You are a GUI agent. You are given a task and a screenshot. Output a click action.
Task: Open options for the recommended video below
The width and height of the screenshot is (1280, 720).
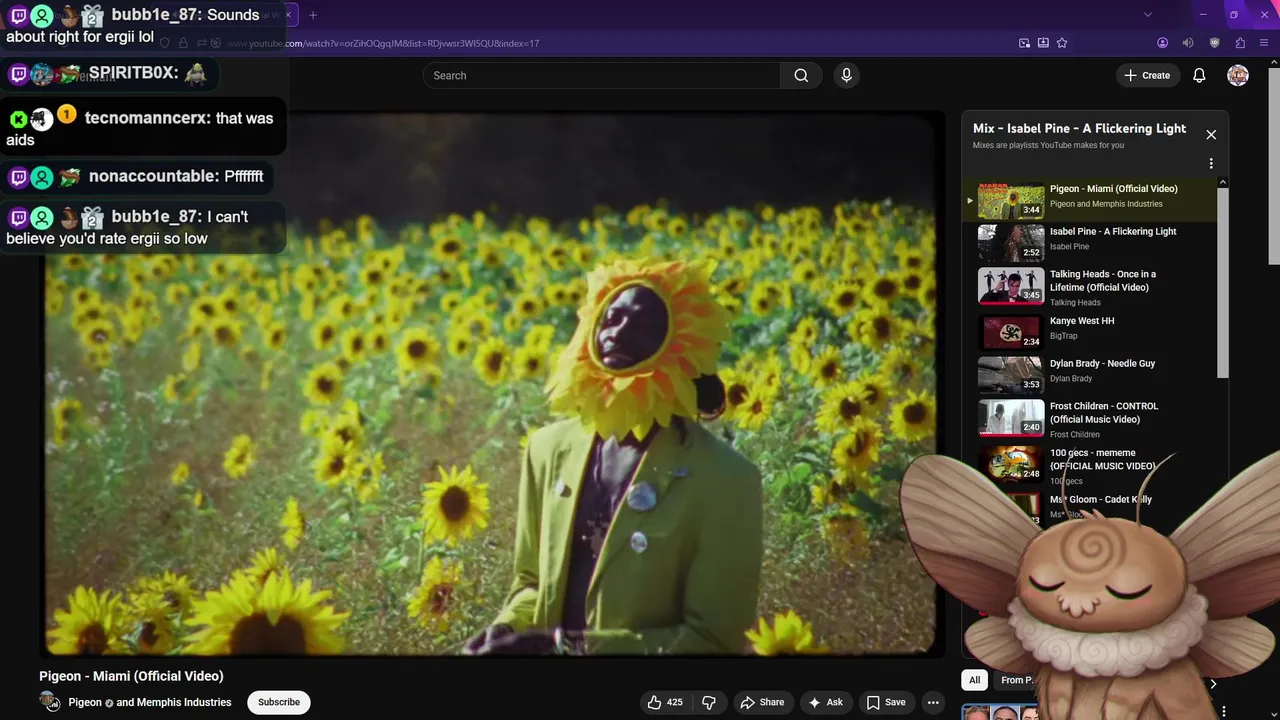pyautogui.click(x=1224, y=711)
